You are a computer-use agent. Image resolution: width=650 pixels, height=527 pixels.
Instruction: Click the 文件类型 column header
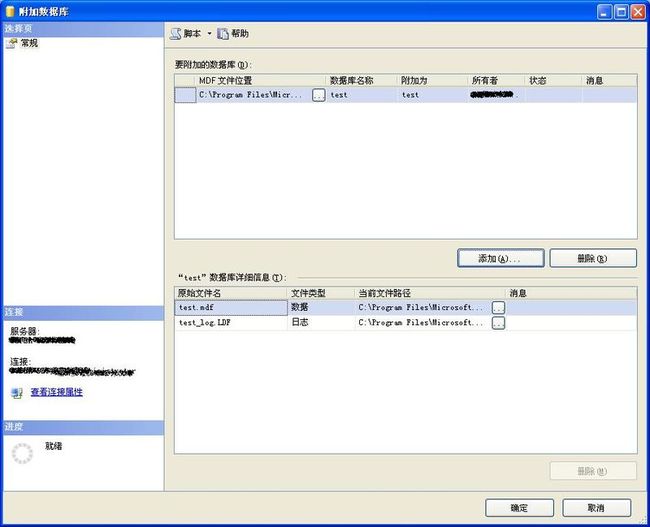pos(321,293)
